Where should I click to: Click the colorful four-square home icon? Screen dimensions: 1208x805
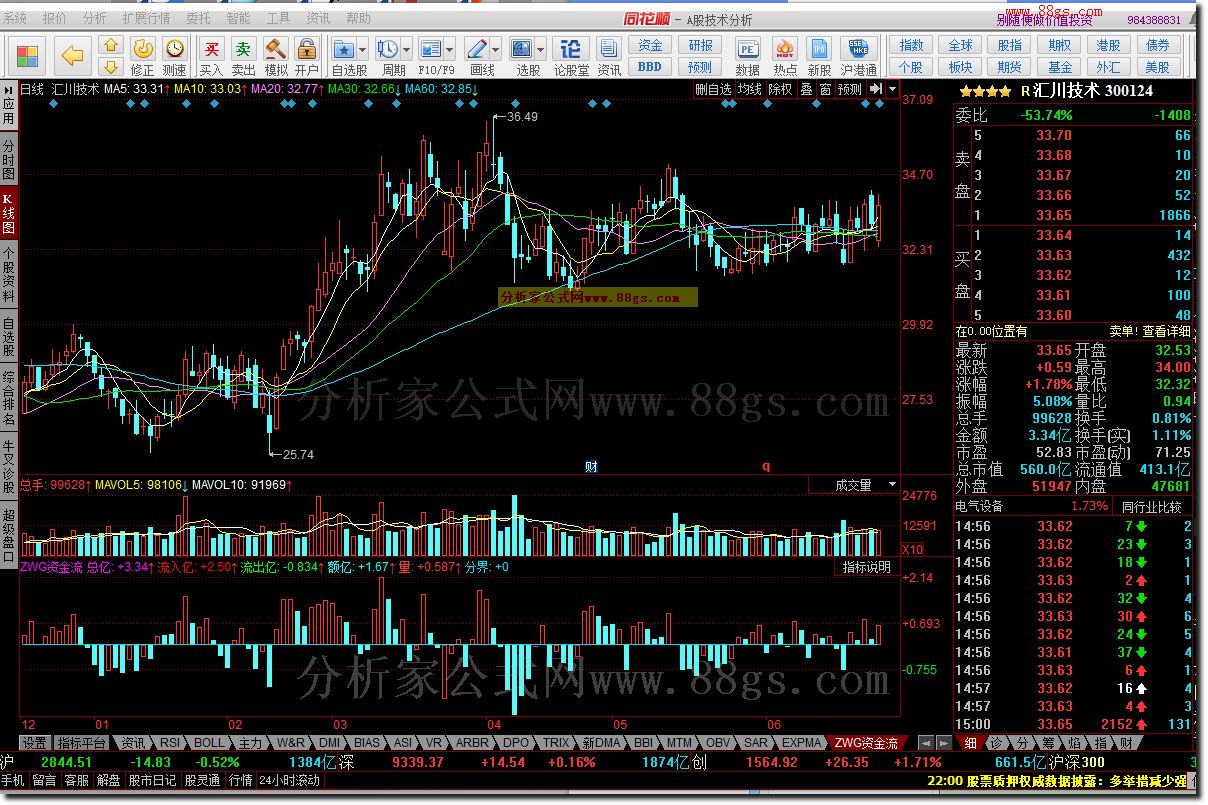point(28,56)
